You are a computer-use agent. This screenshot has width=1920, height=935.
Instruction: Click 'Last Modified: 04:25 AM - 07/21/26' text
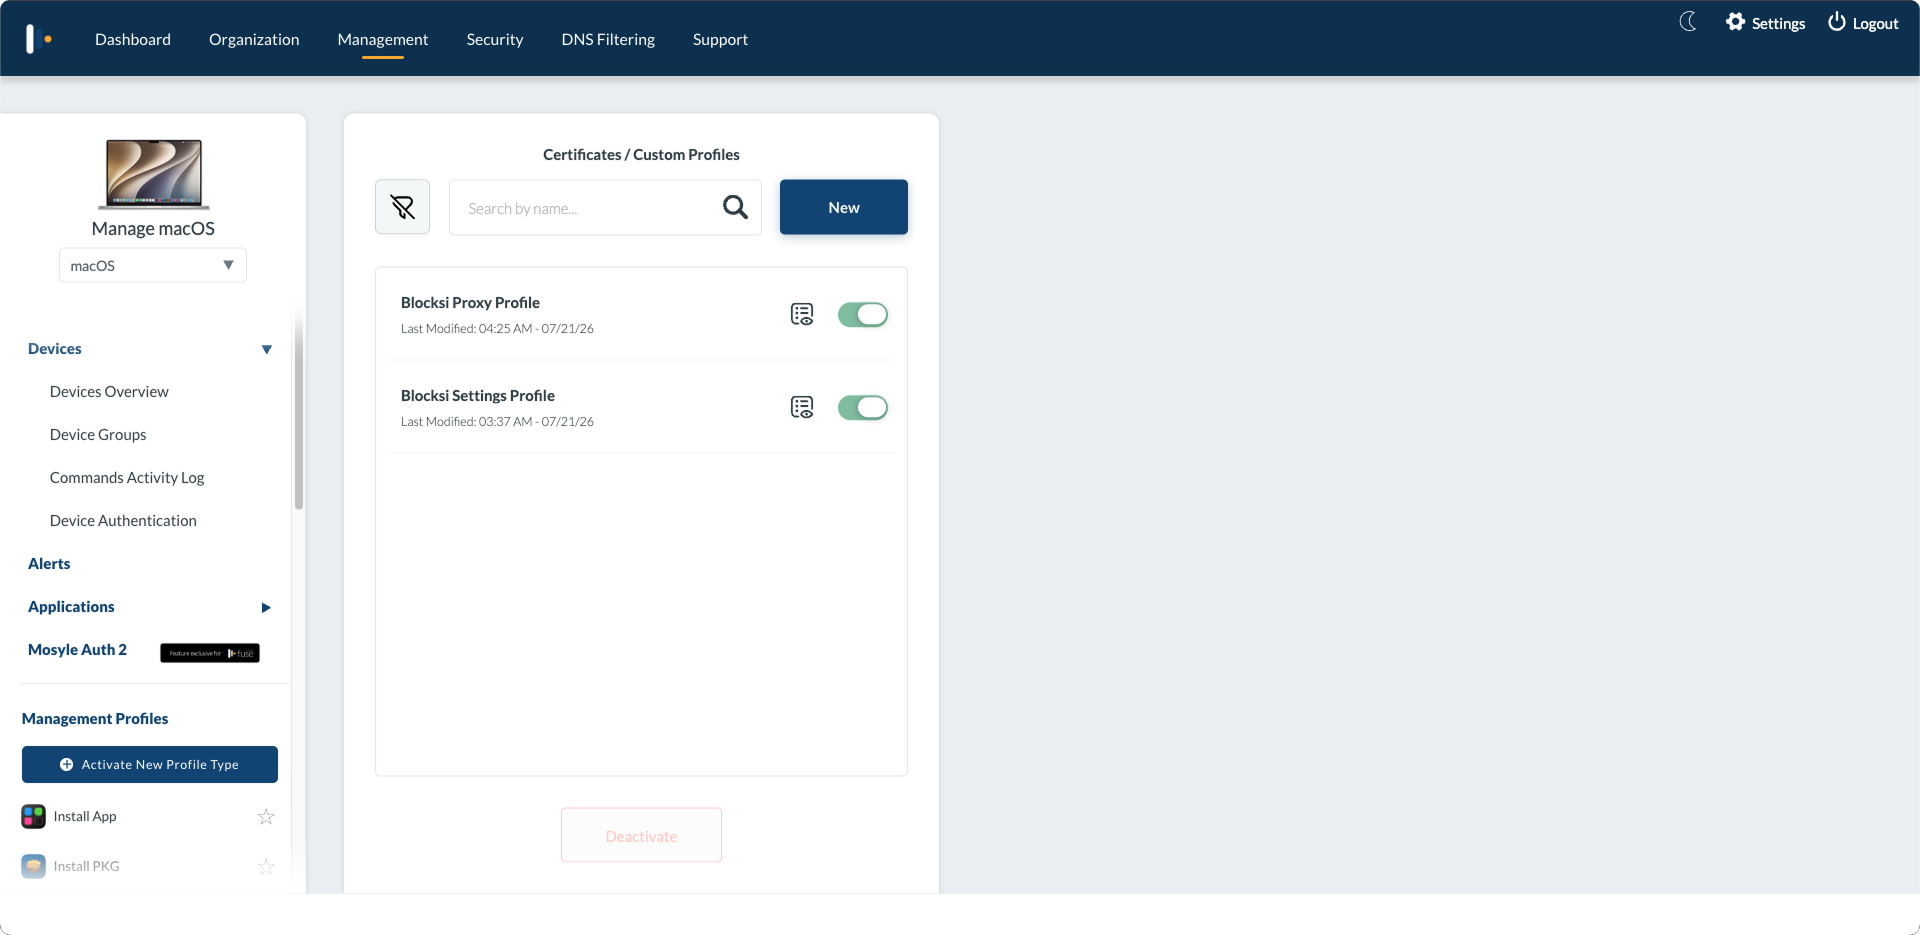tap(497, 328)
